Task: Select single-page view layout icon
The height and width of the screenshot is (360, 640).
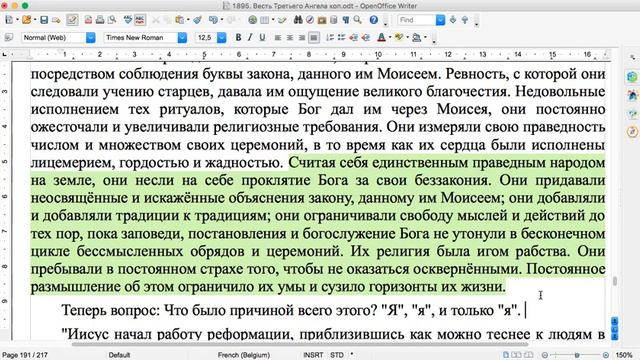Action: click(506, 355)
